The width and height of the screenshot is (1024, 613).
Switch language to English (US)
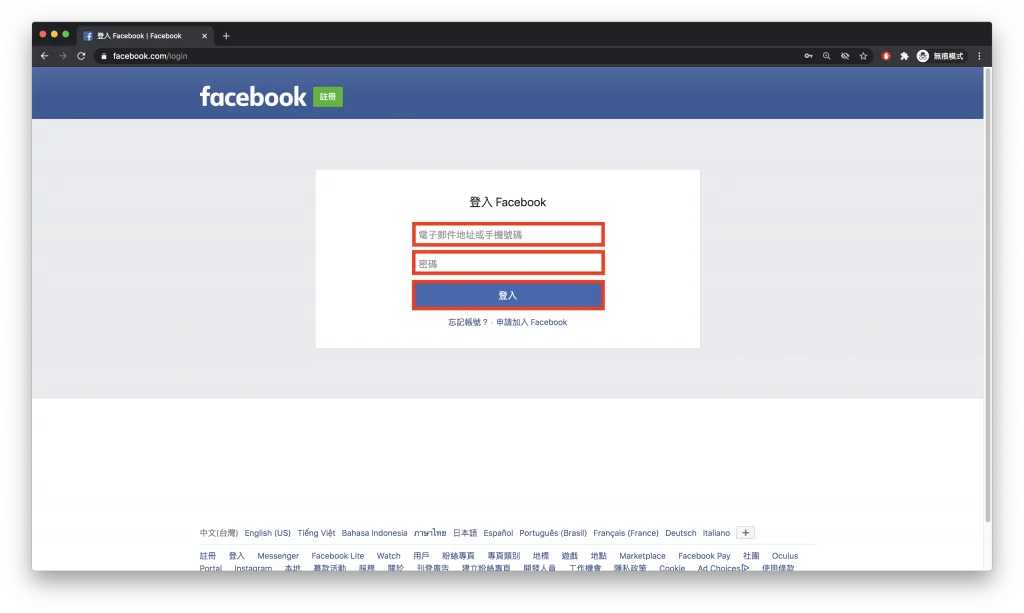[268, 533]
